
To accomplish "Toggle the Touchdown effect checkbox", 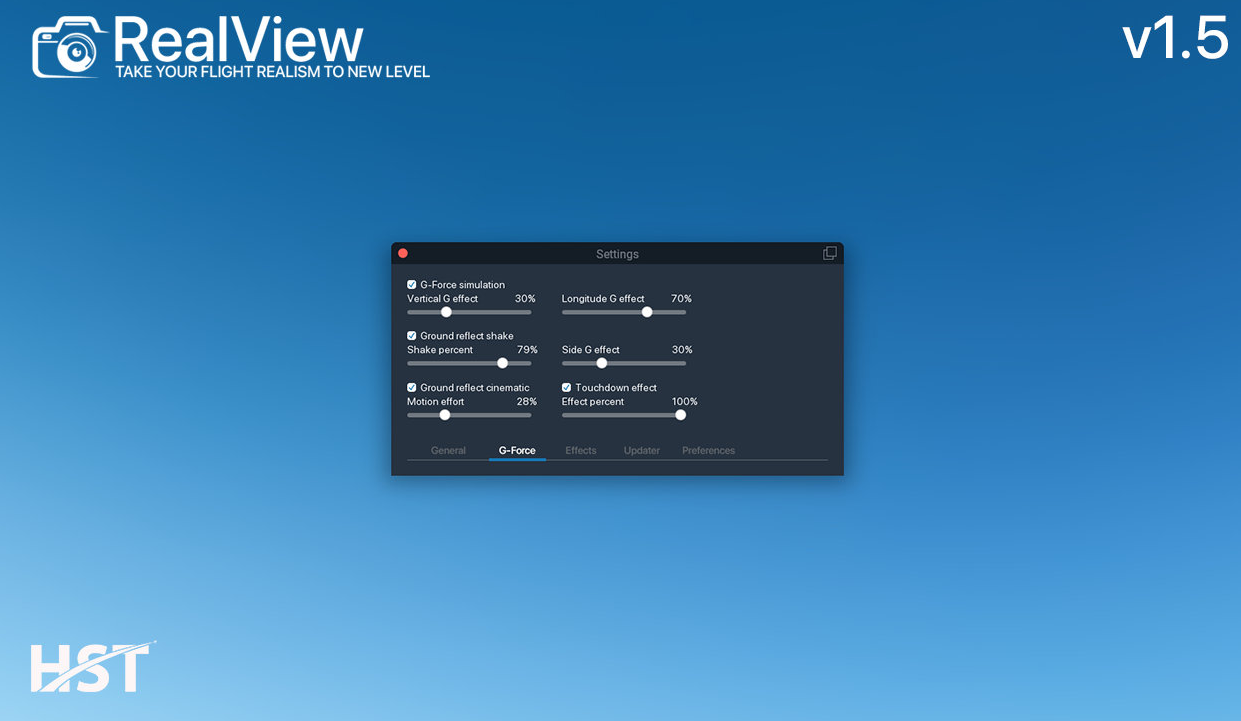I will coord(566,387).
